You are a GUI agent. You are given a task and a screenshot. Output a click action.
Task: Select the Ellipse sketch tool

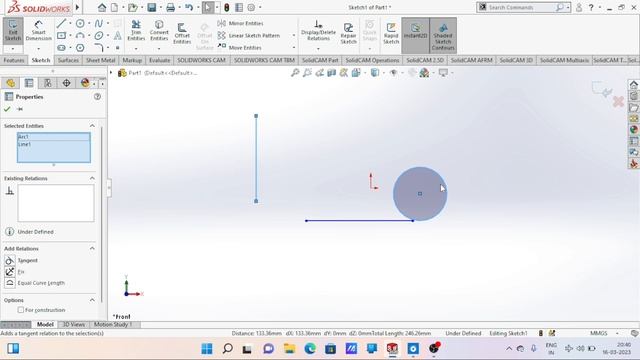click(99, 36)
